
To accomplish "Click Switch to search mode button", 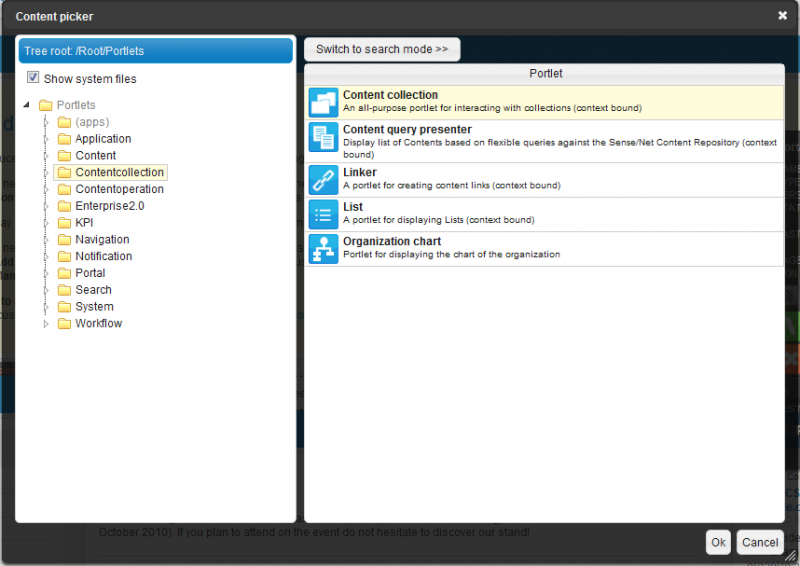I will click(x=382, y=50).
